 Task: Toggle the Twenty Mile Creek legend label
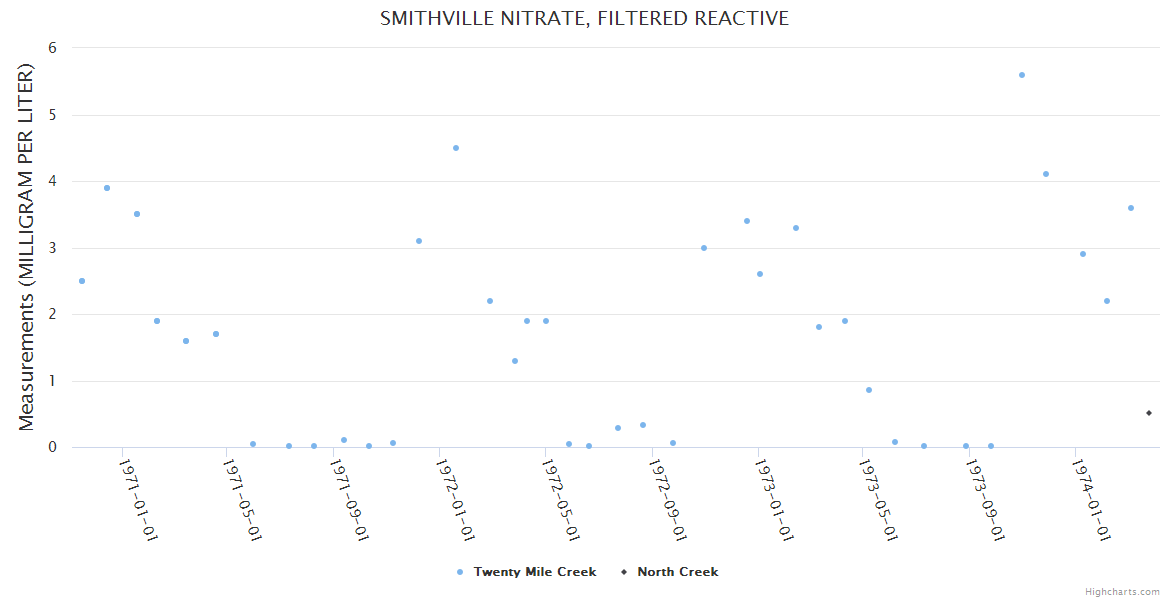click(x=534, y=572)
